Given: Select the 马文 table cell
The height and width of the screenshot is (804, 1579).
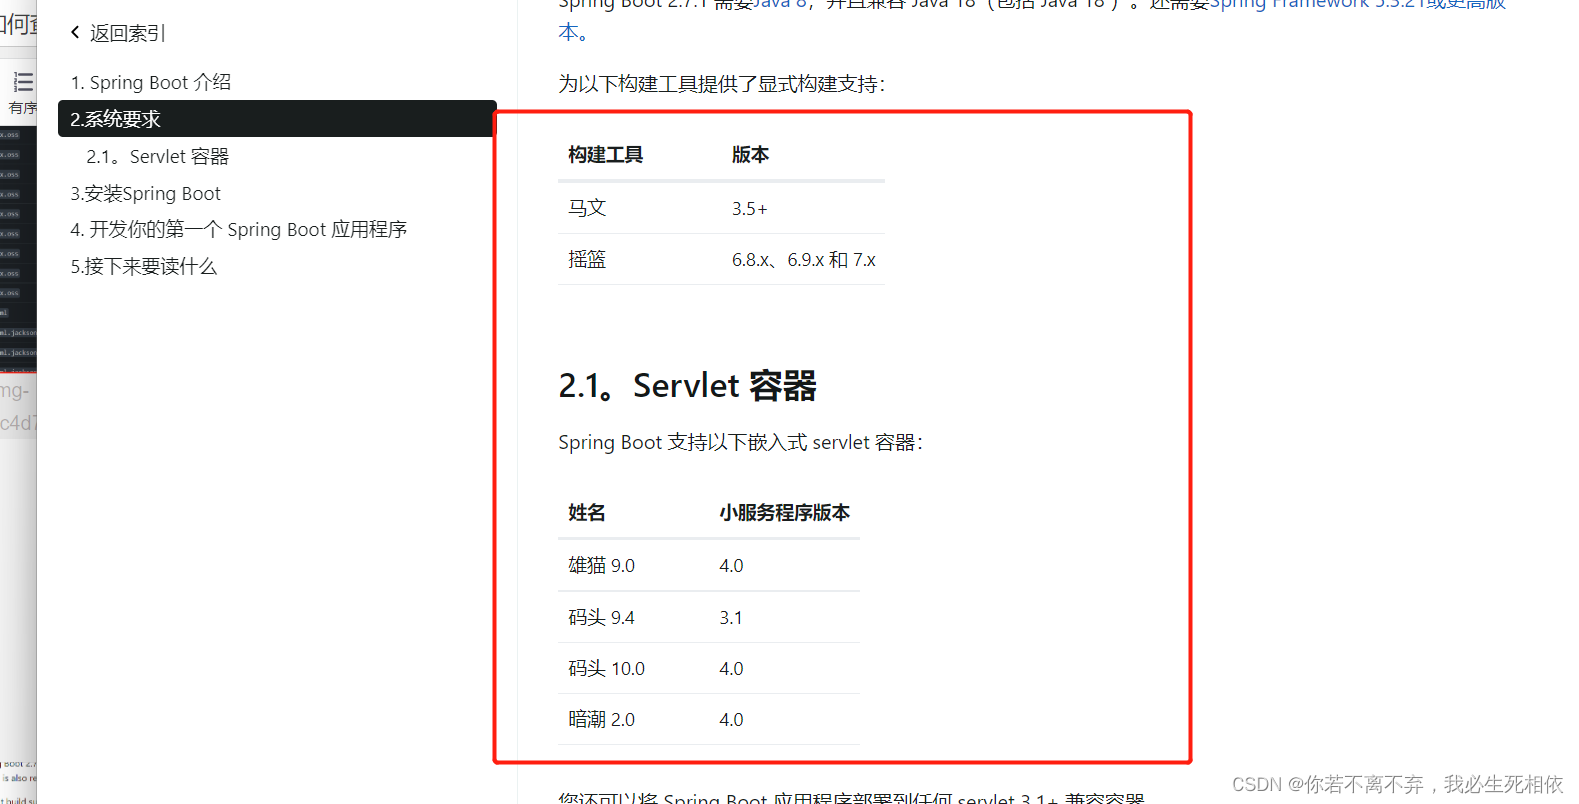Looking at the screenshot, I should [587, 208].
